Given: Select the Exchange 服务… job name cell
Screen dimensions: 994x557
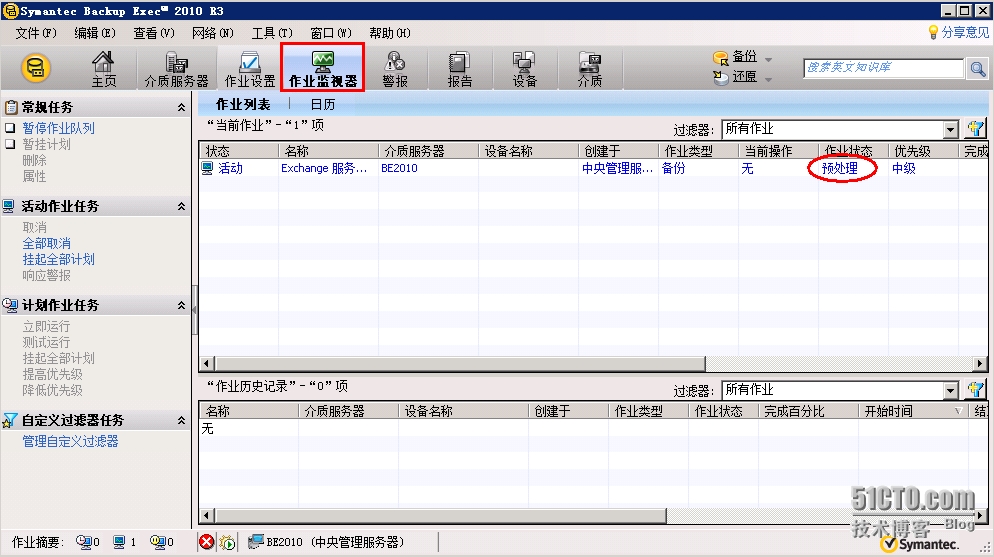Looking at the screenshot, I should [x=324, y=168].
